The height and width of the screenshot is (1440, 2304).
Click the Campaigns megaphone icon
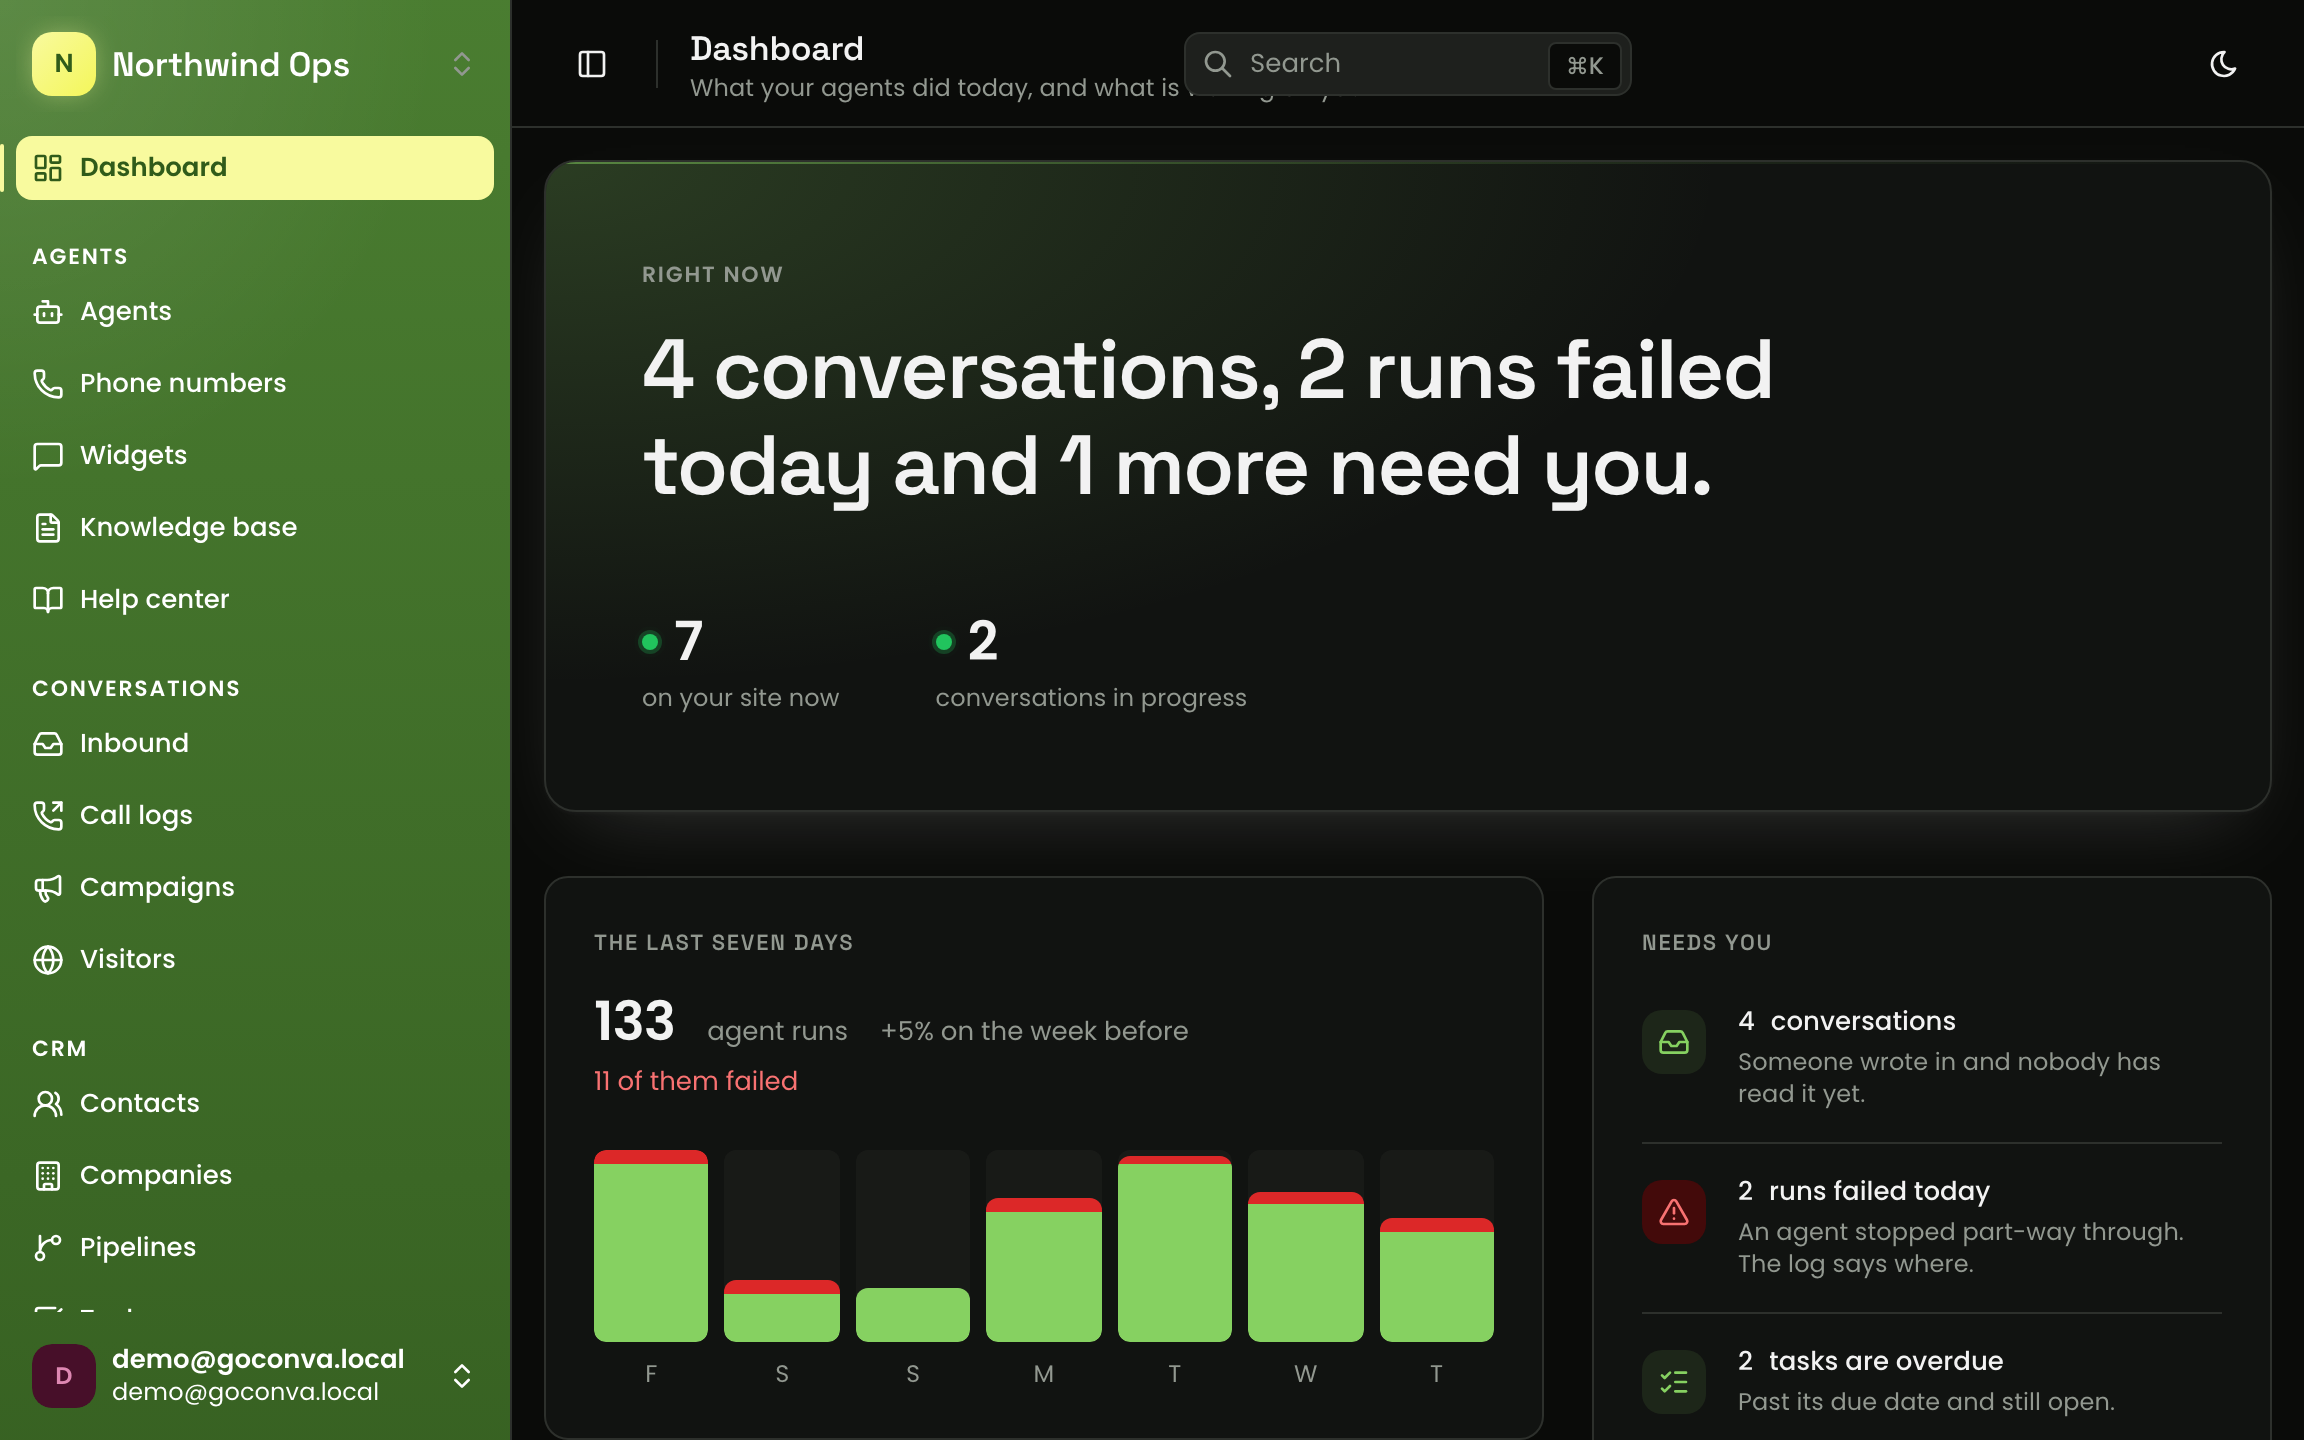[48, 888]
